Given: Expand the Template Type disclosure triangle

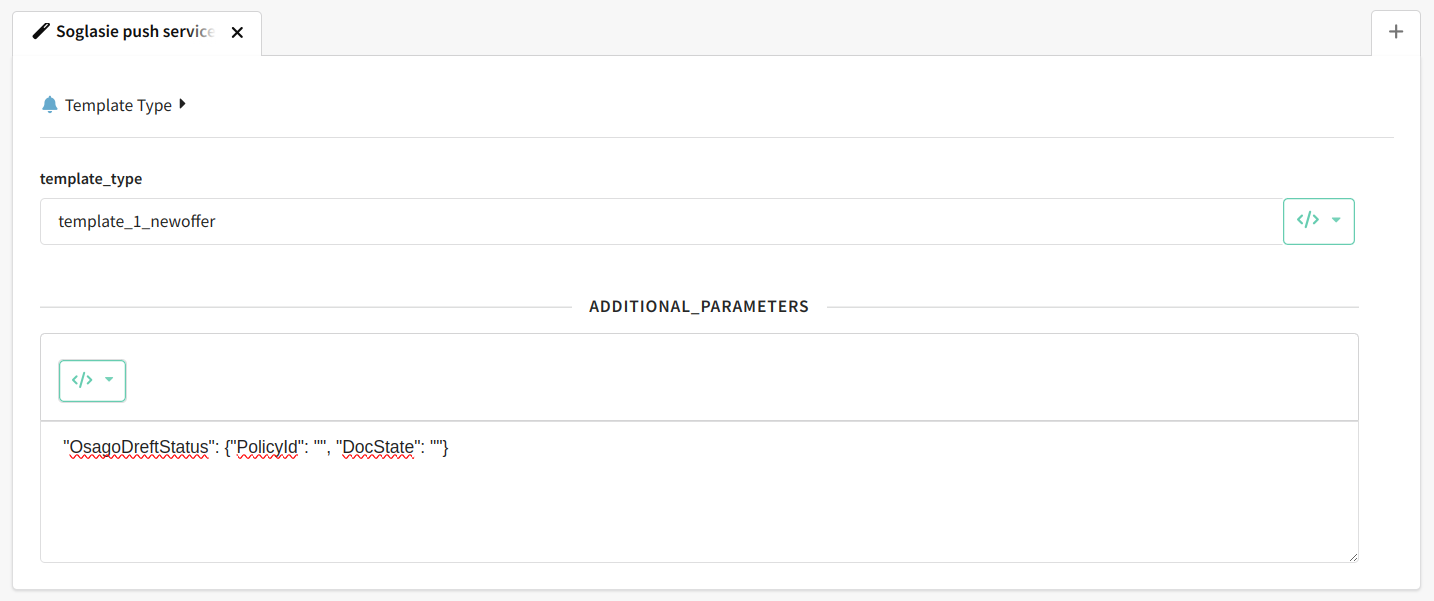Looking at the screenshot, I should tap(182, 103).
